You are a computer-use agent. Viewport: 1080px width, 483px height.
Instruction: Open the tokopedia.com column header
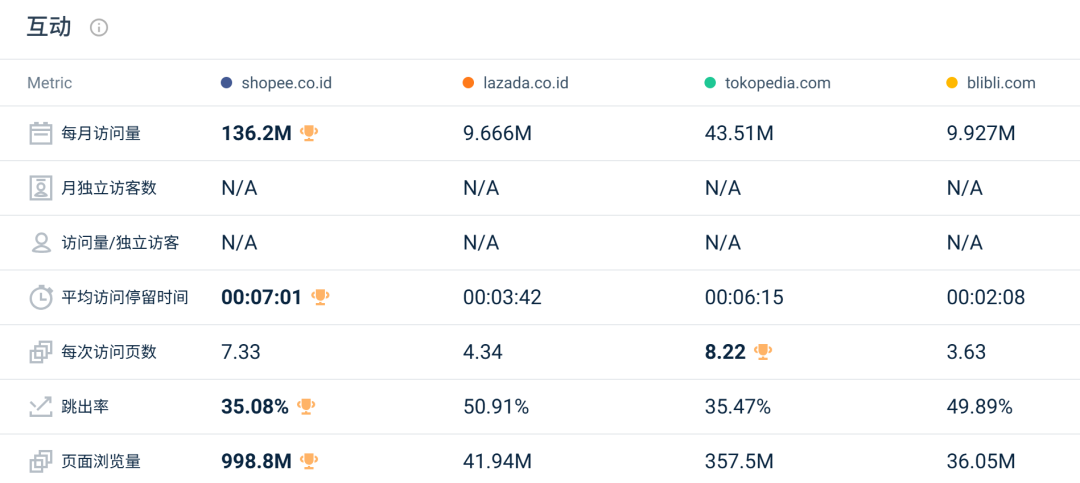pyautogui.click(x=778, y=83)
